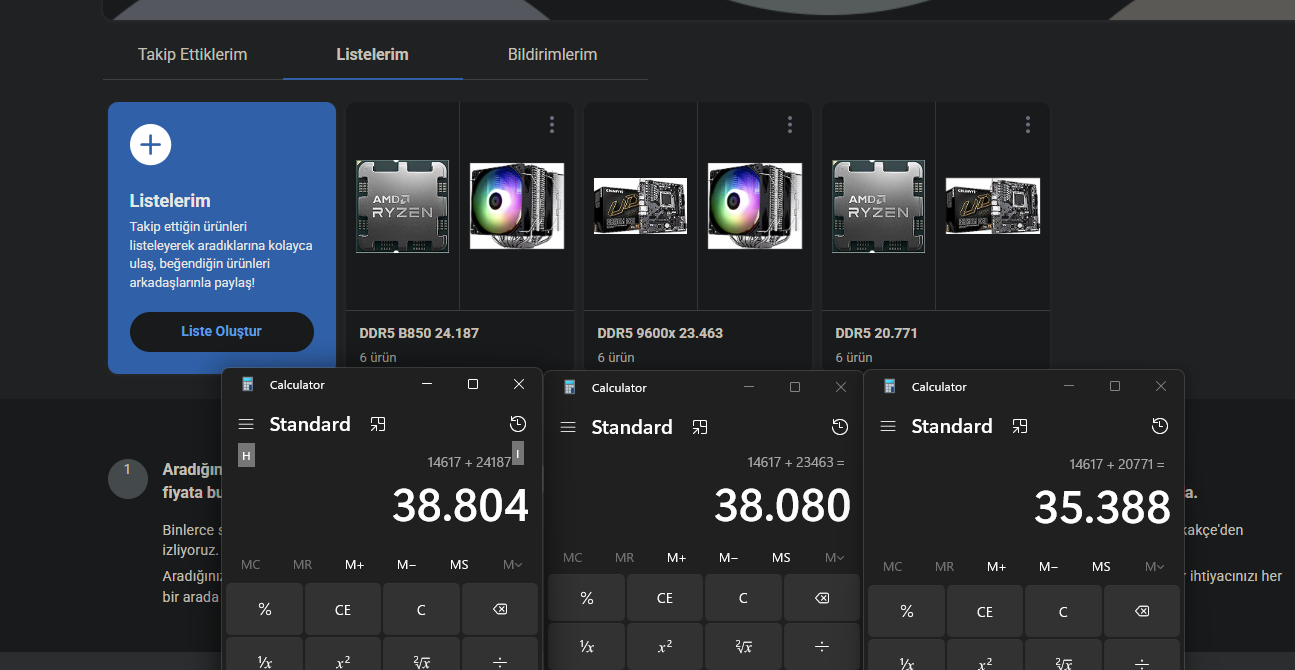Click the 38.804 result display
1295x670 pixels.
coord(460,506)
